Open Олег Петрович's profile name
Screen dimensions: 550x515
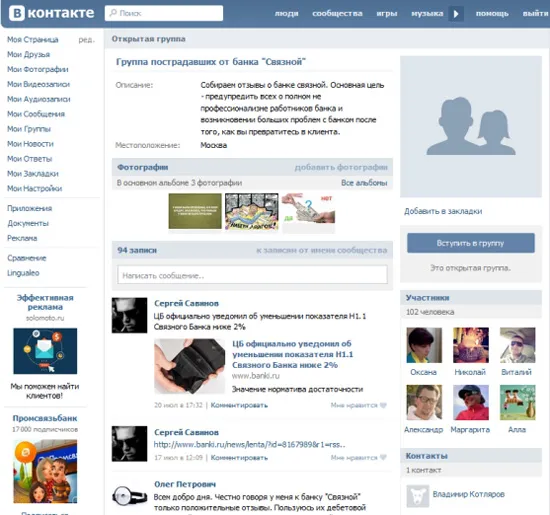click(x=185, y=484)
